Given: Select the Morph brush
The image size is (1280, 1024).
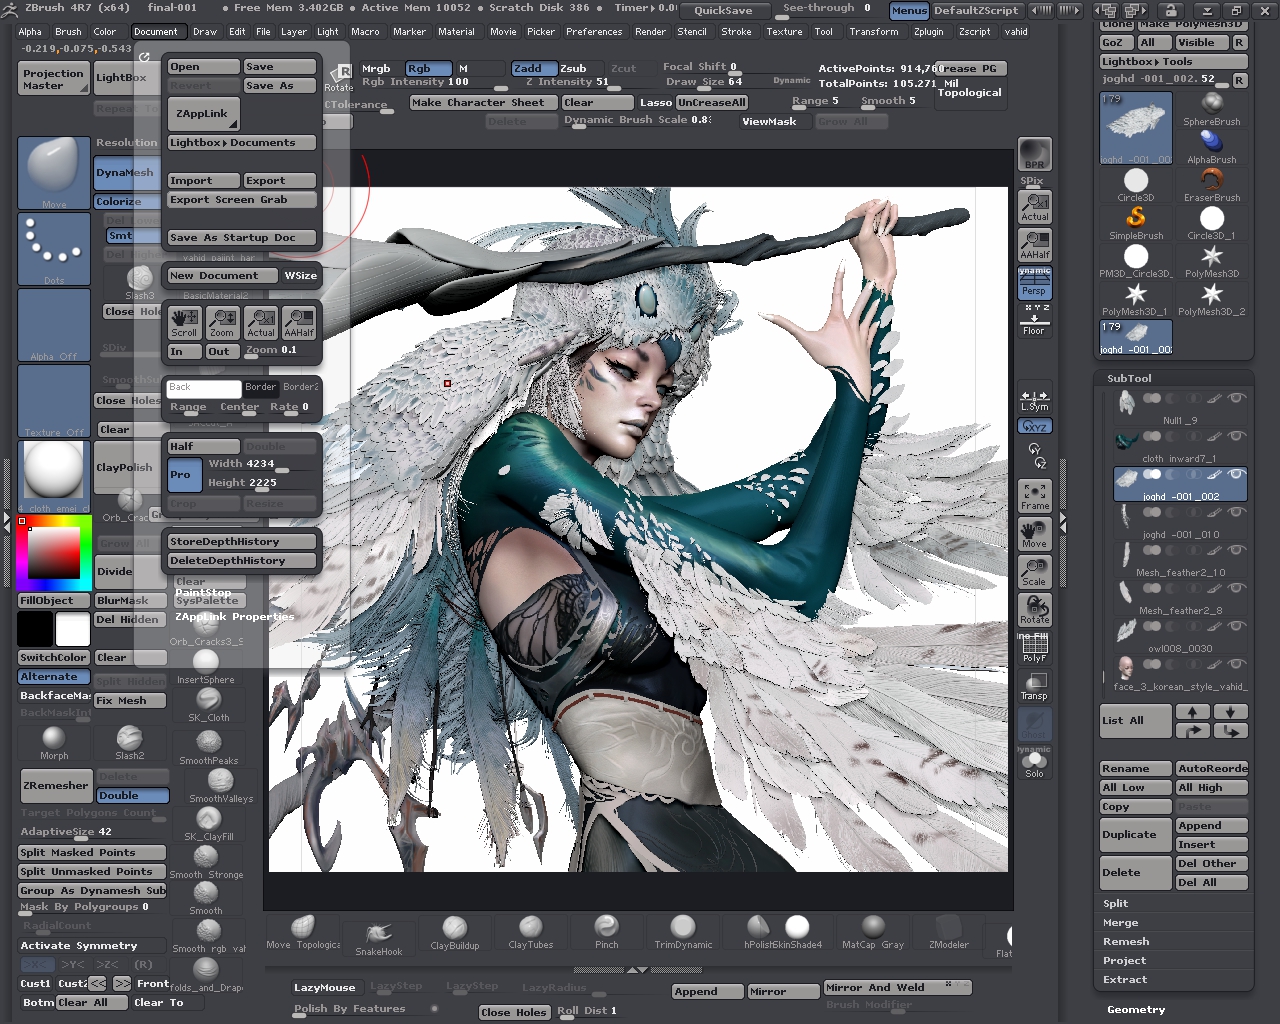Looking at the screenshot, I should [54, 743].
